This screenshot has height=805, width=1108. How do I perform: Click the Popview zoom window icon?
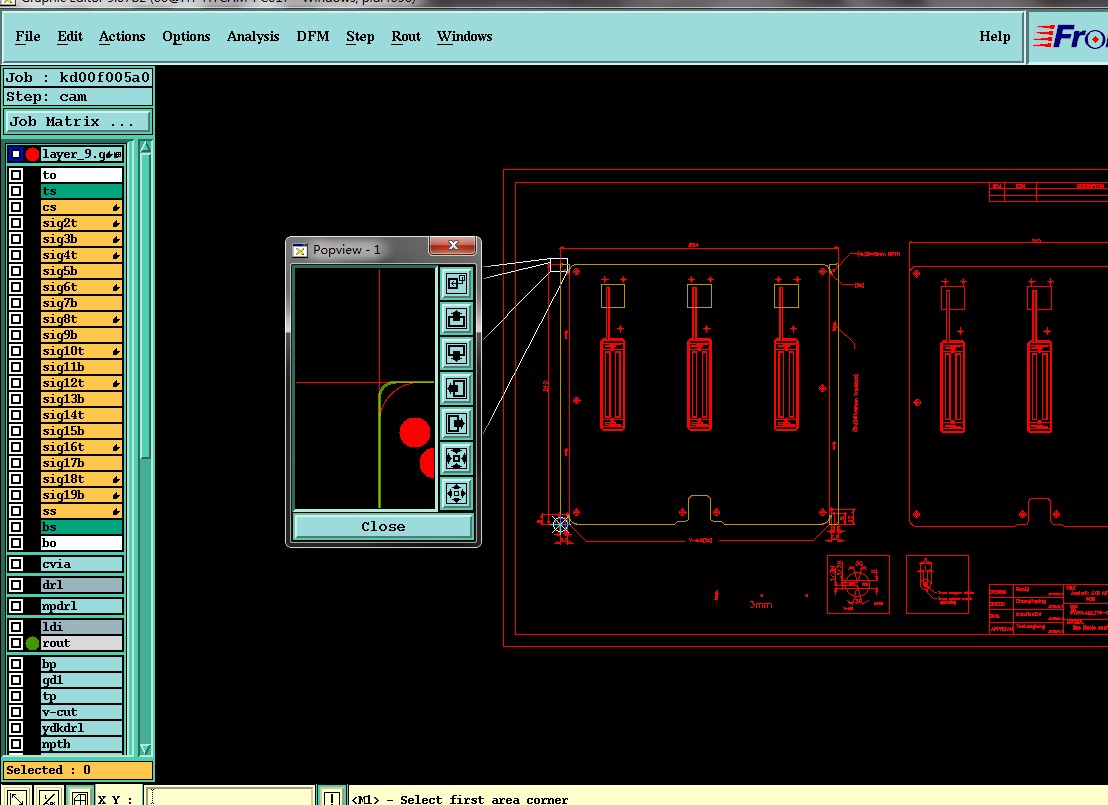(x=456, y=283)
